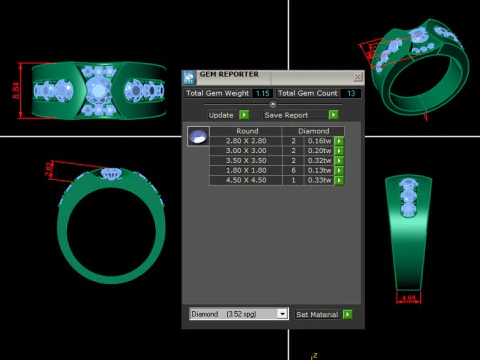Click the green arrow next to Save Report
The image size is (480, 360).
click(x=333, y=115)
